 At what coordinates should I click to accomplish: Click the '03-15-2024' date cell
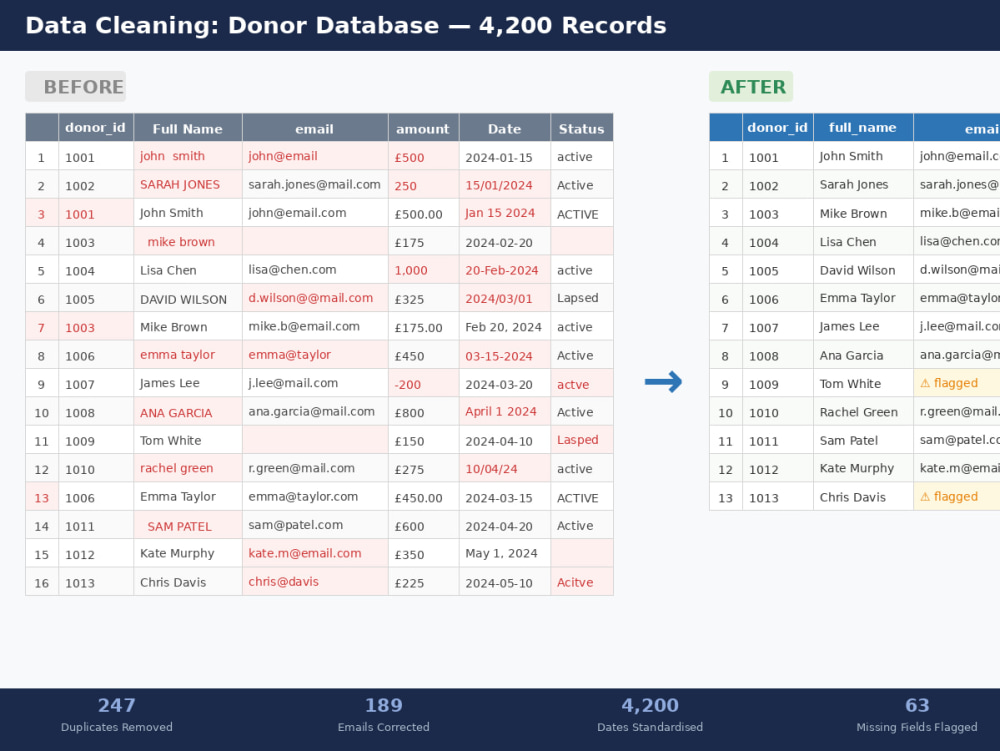tap(504, 355)
